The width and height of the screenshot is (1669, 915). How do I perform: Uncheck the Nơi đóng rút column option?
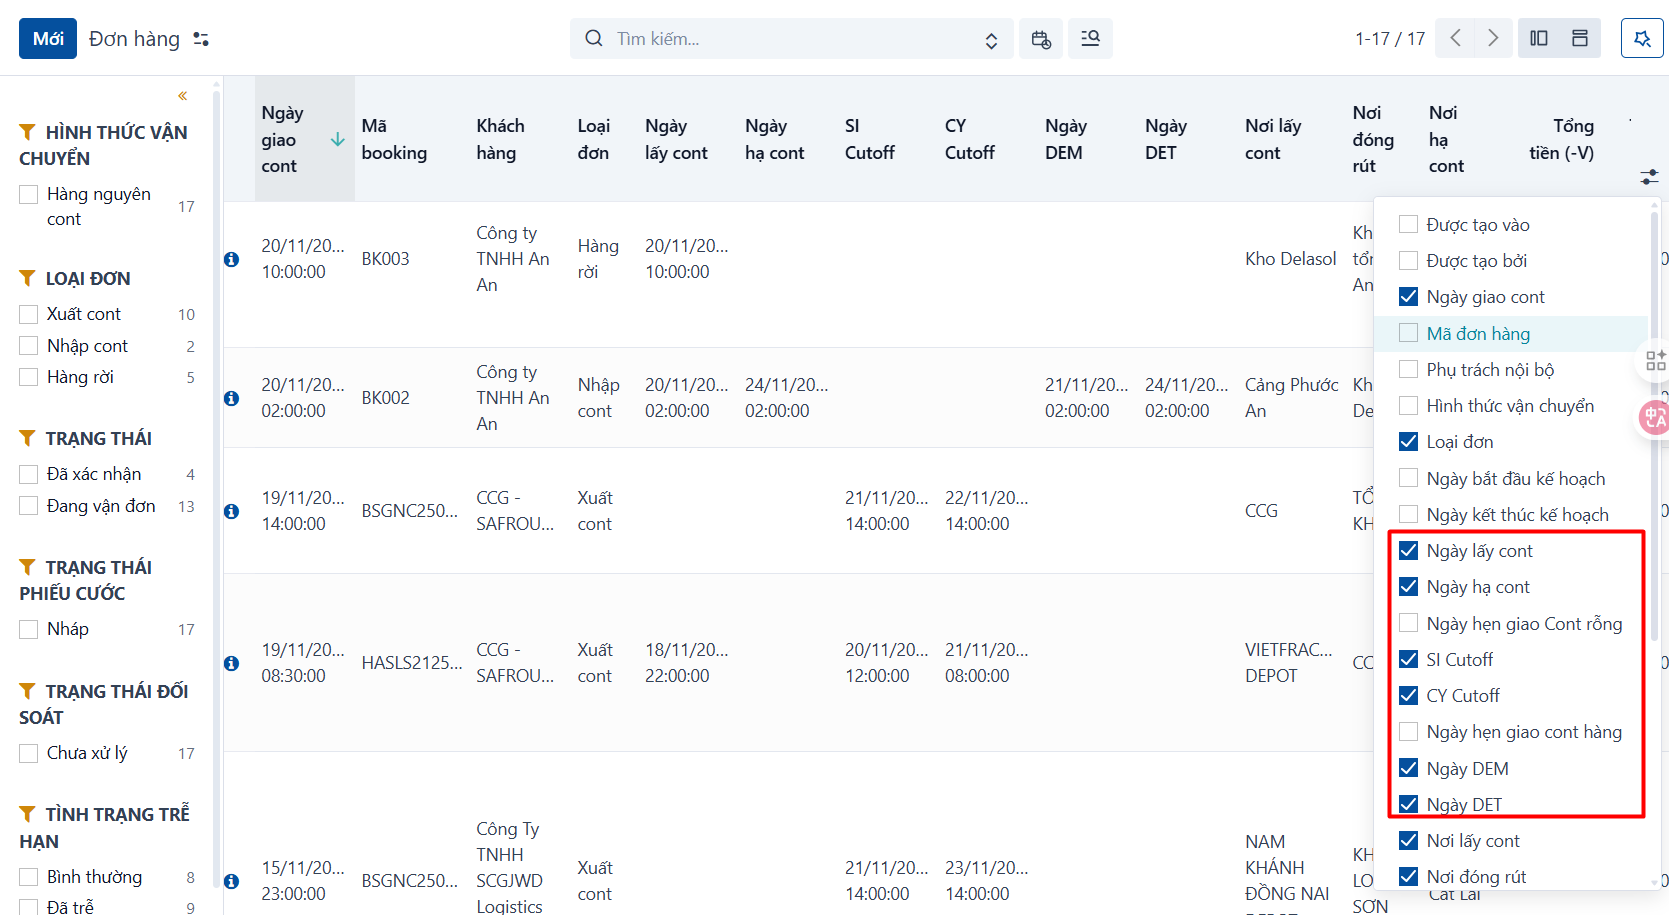pos(1408,877)
